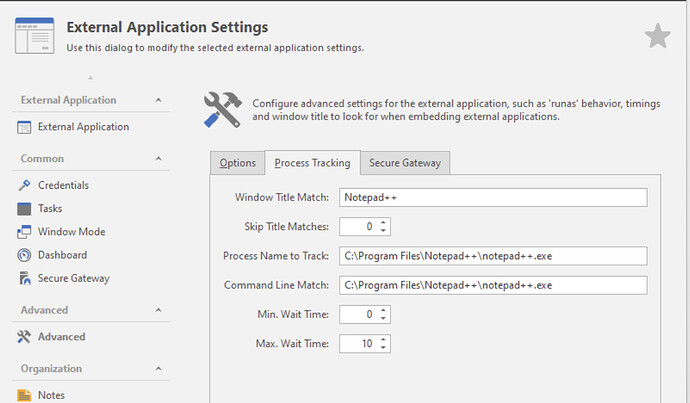Switch to the Secure Gateway tab
The width and height of the screenshot is (690, 403).
405,163
